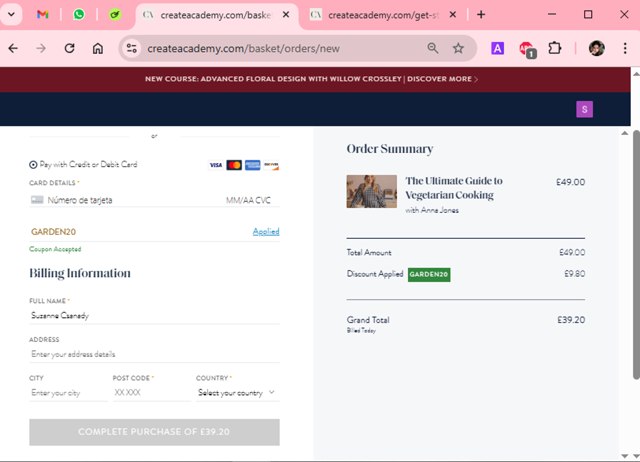Click the American Express logo
This screenshot has width=640, height=462.
pyautogui.click(x=253, y=165)
